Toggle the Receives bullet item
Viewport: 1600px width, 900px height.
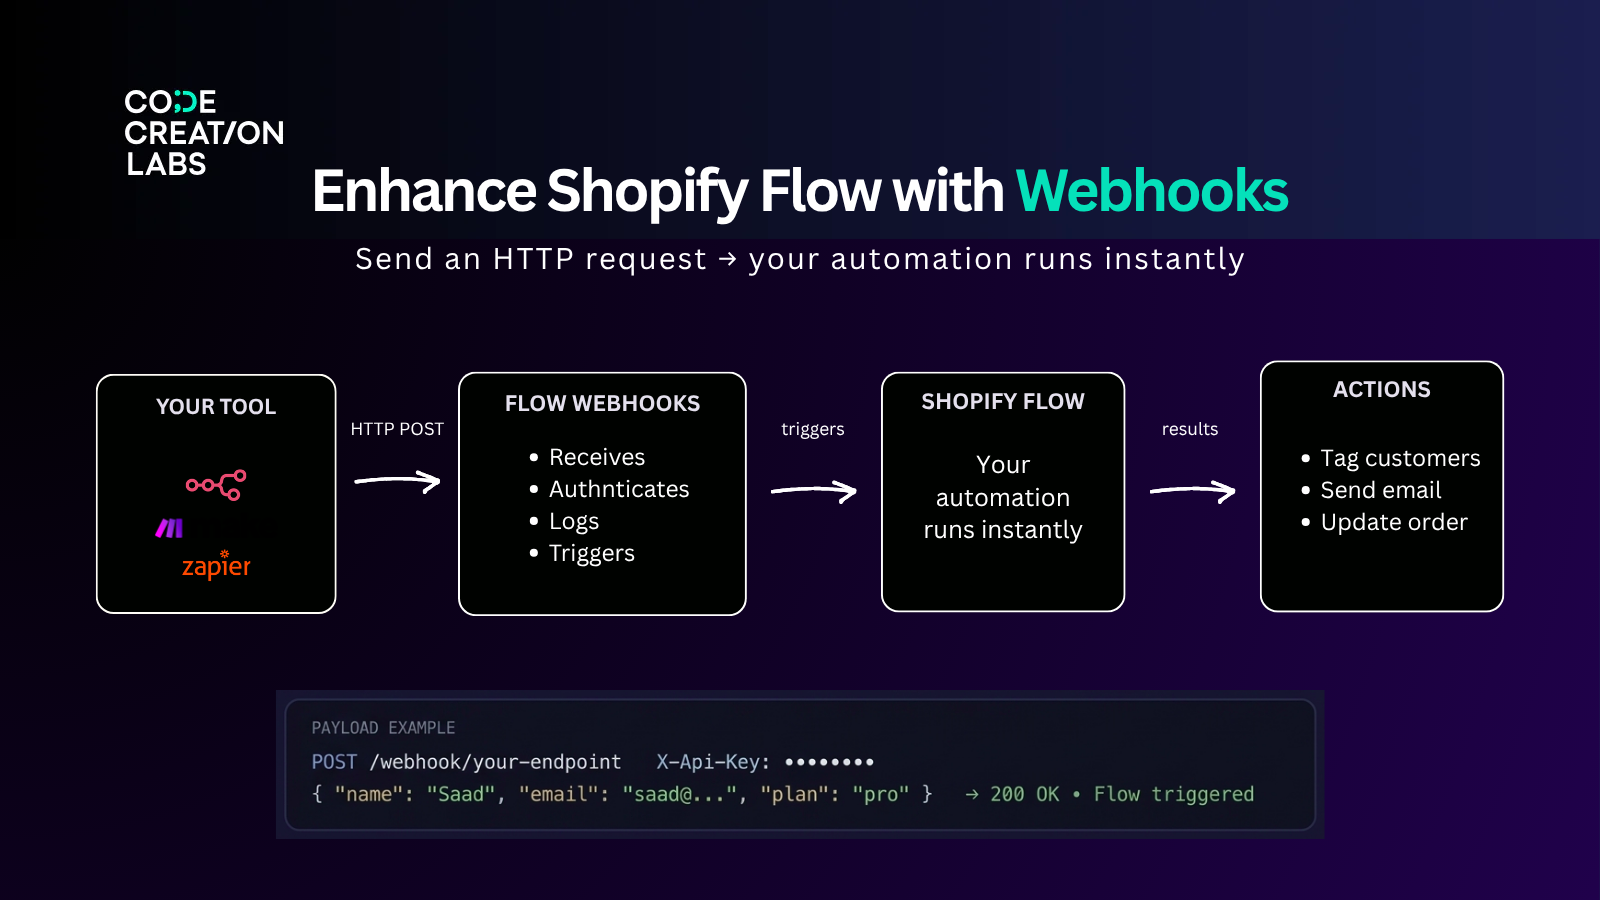(596, 457)
